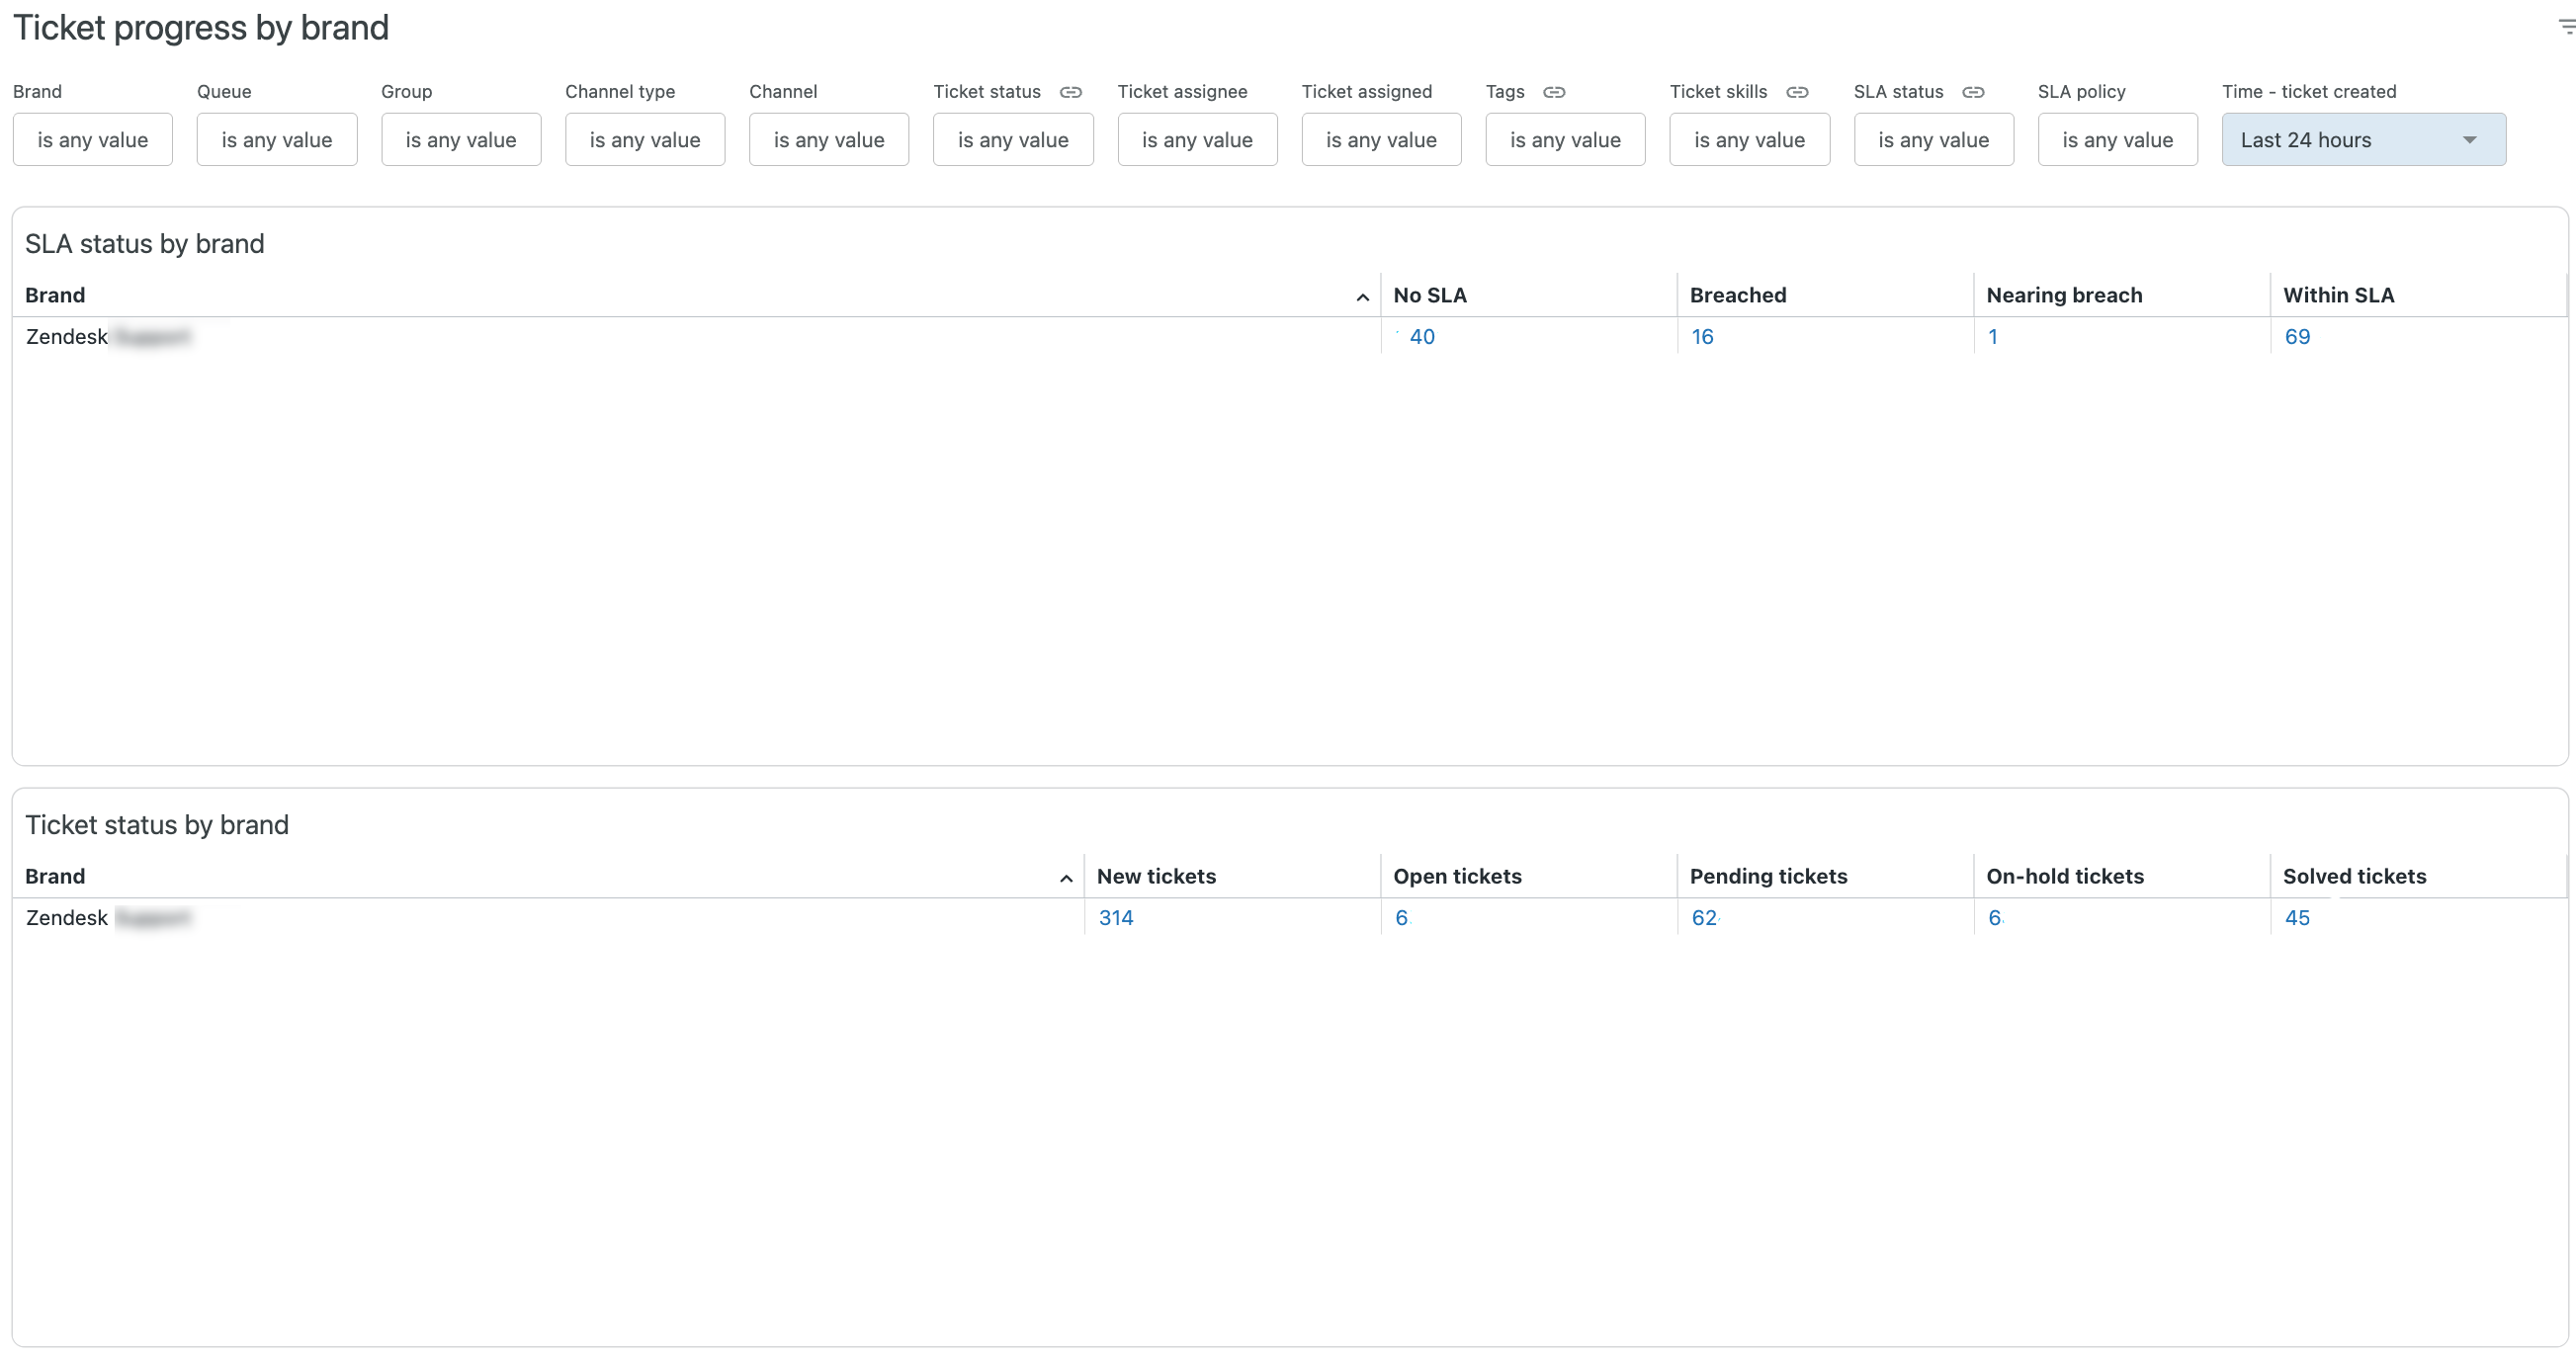Image resolution: width=2576 pixels, height=1356 pixels.
Task: Open the Ticket assignee filter selector
Action: (1196, 140)
